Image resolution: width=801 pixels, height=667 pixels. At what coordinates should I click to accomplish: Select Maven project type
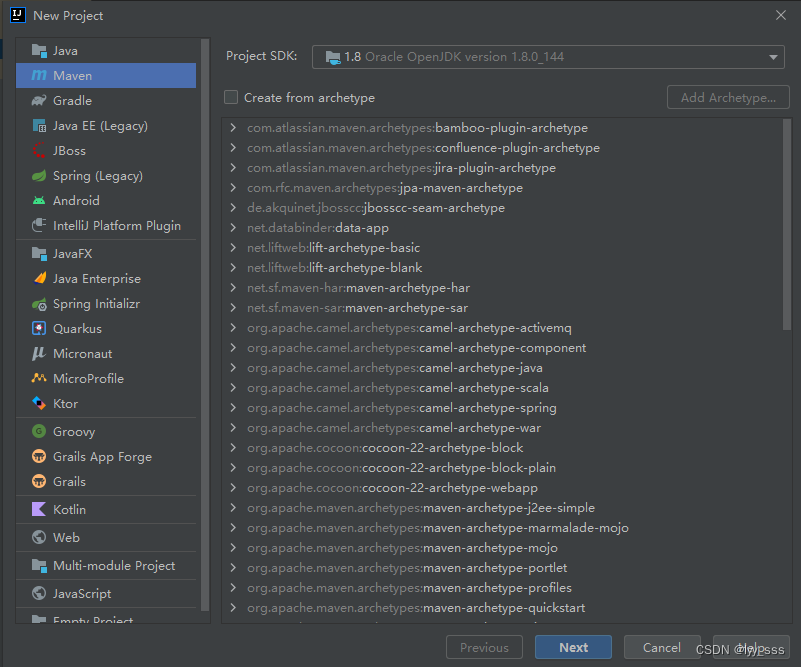point(106,76)
